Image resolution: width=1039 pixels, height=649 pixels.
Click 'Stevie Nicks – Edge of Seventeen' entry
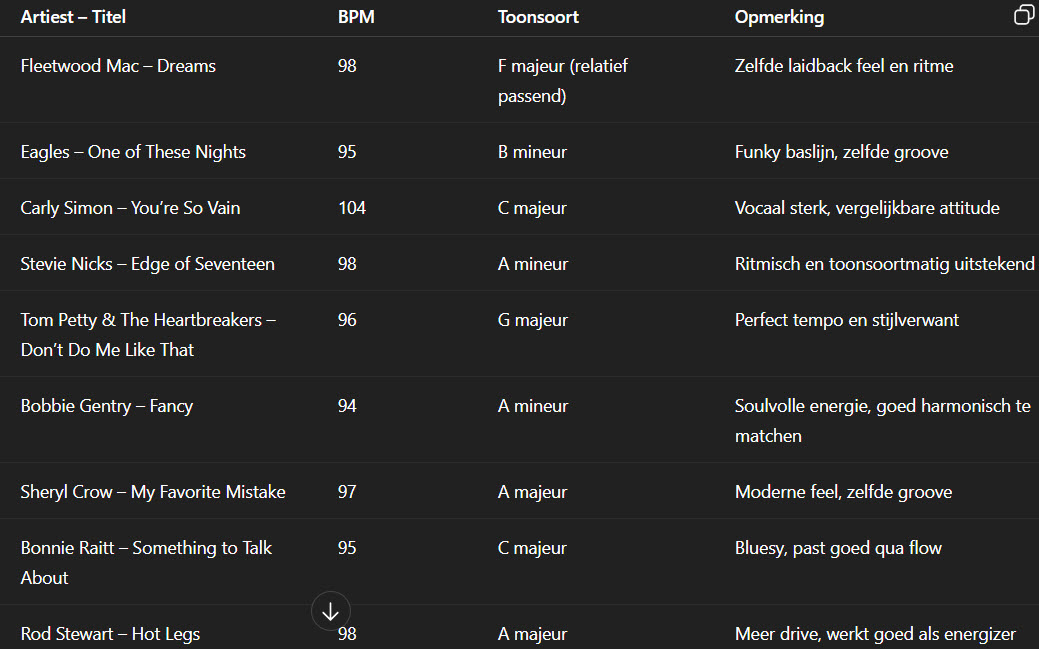147,264
